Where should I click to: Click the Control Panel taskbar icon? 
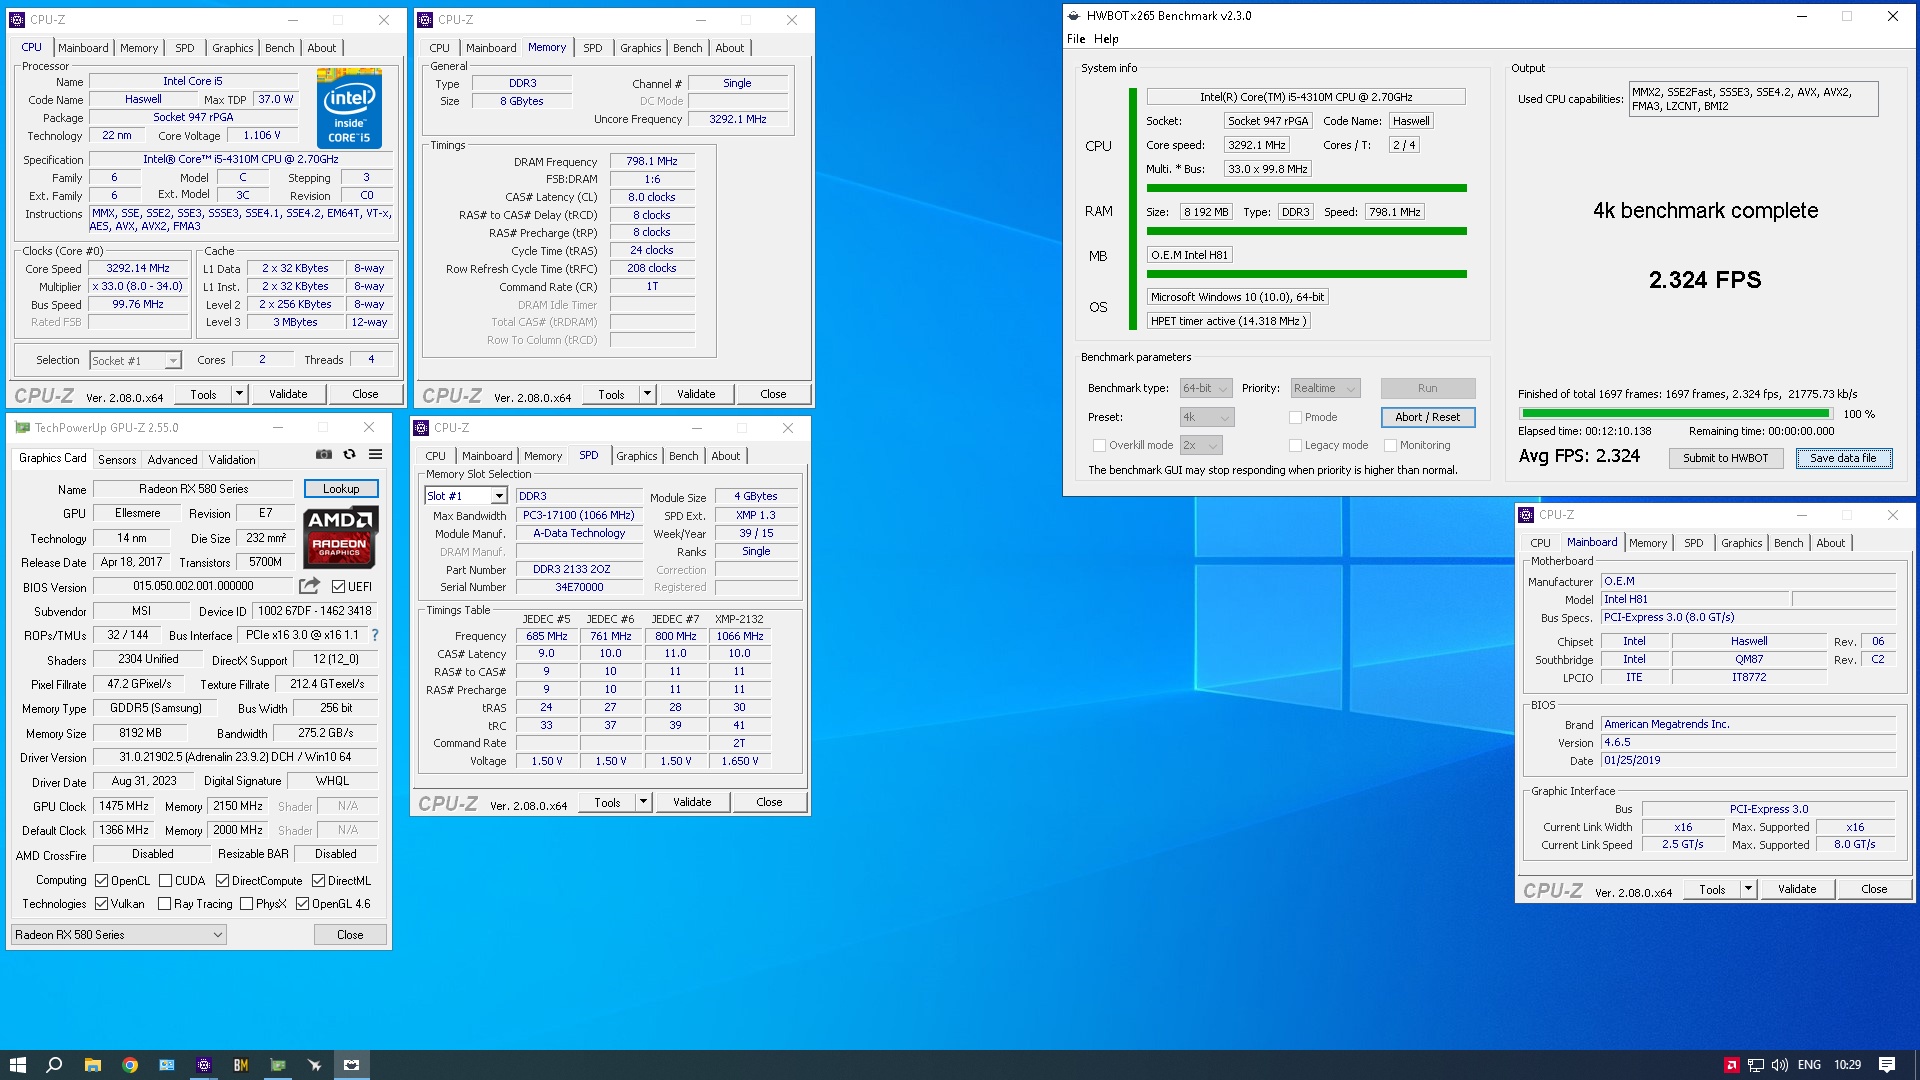[x=166, y=1065]
